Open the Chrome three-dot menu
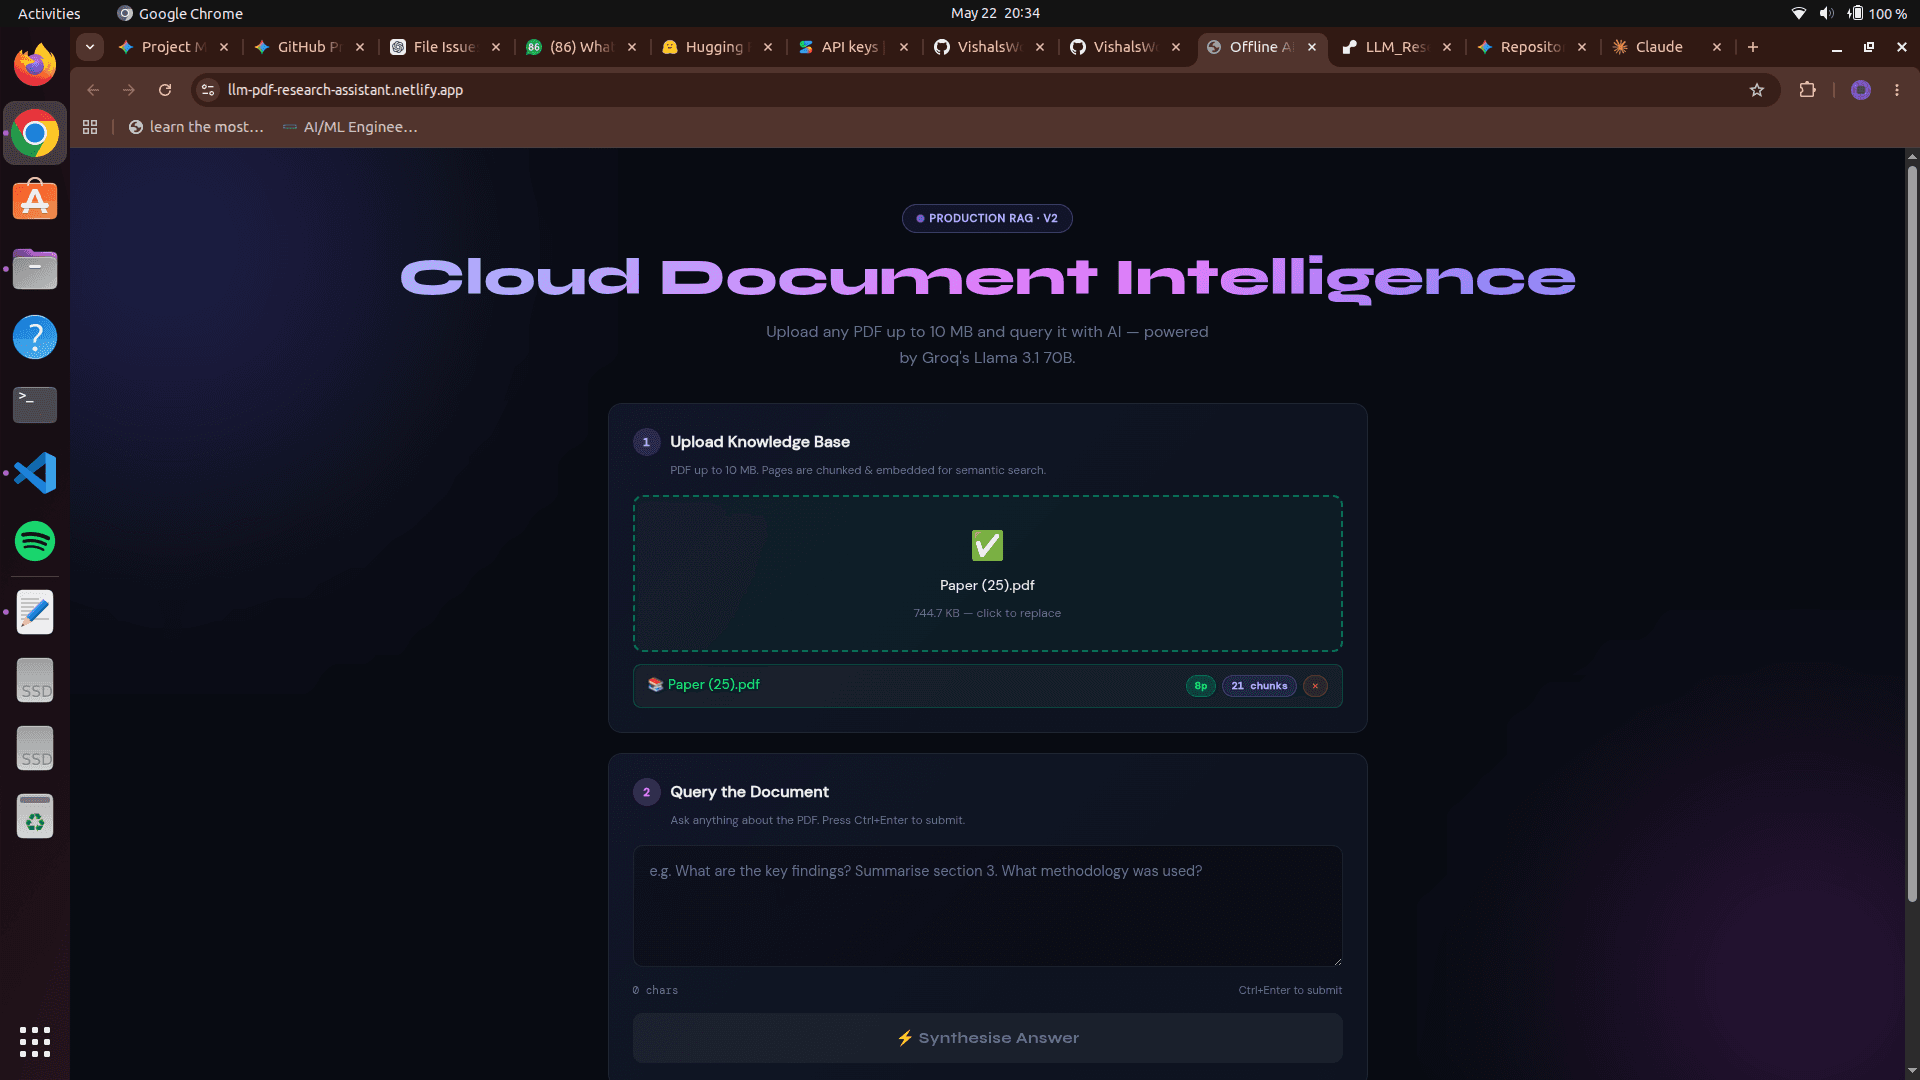The height and width of the screenshot is (1080, 1920). pos(1897,90)
